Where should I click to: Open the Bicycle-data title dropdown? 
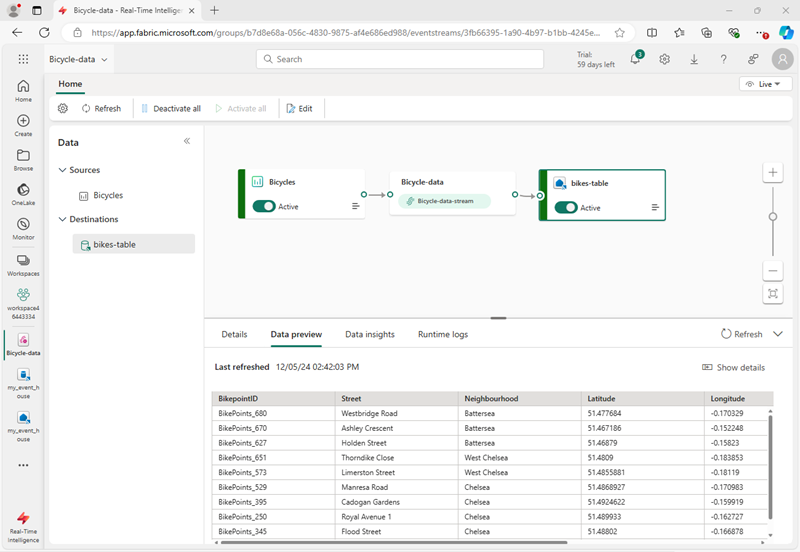[79, 59]
